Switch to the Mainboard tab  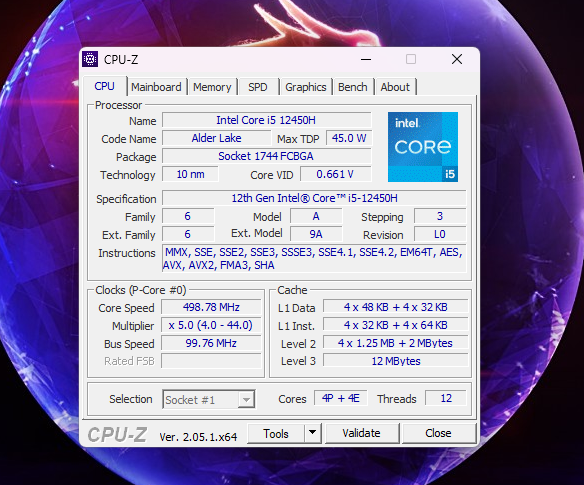[x=156, y=87]
